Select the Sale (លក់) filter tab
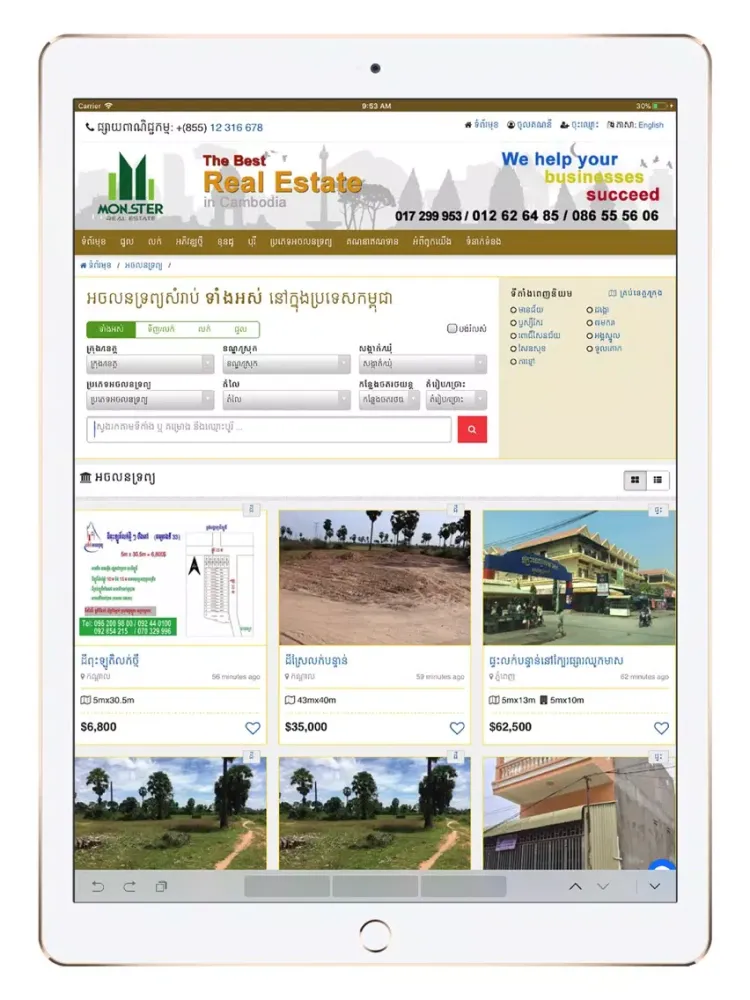The width and height of the screenshot is (750, 1000). (204, 329)
